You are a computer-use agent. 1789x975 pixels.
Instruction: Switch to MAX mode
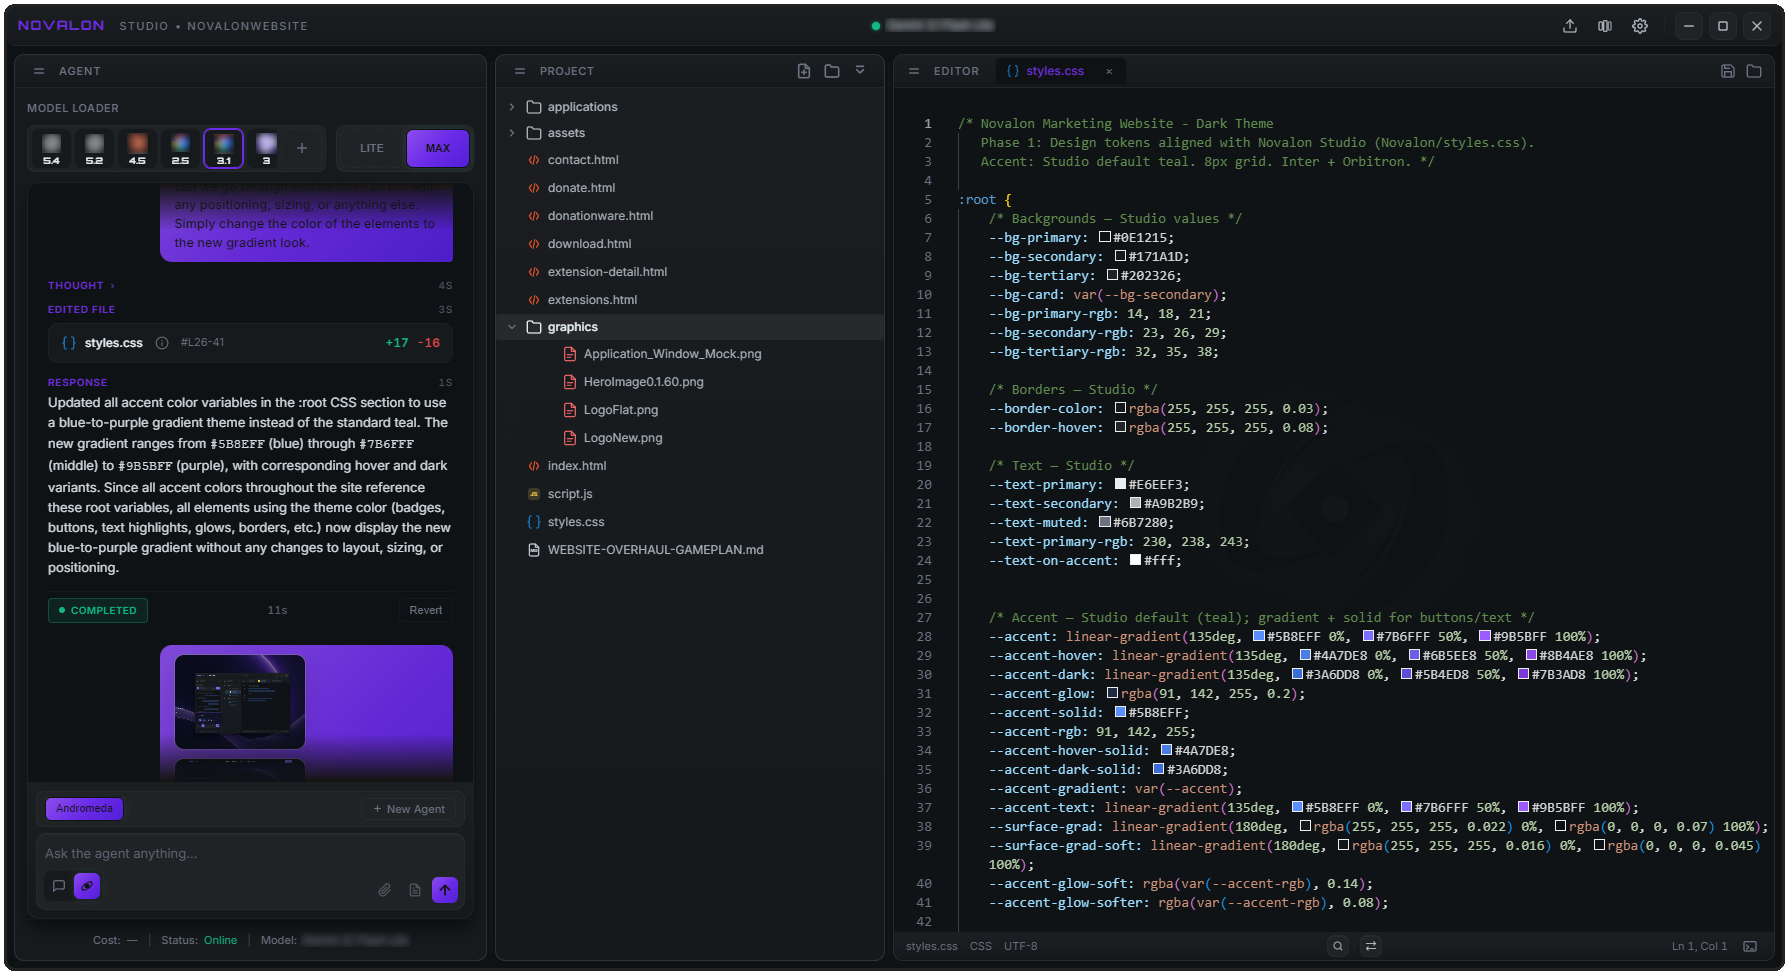tap(438, 148)
